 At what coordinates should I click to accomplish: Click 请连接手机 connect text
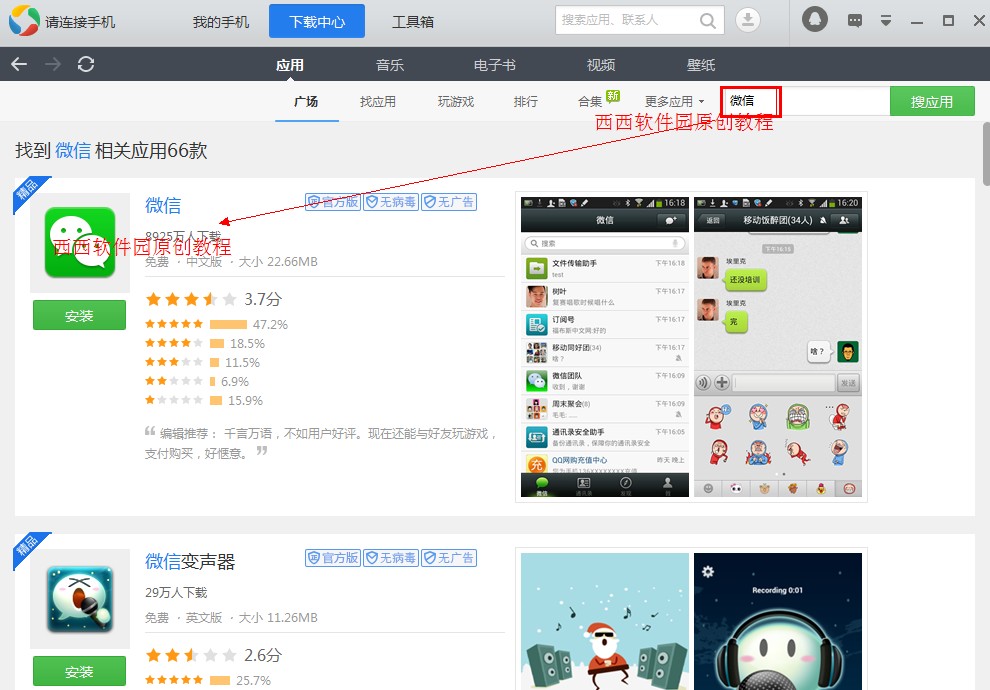[x=80, y=22]
